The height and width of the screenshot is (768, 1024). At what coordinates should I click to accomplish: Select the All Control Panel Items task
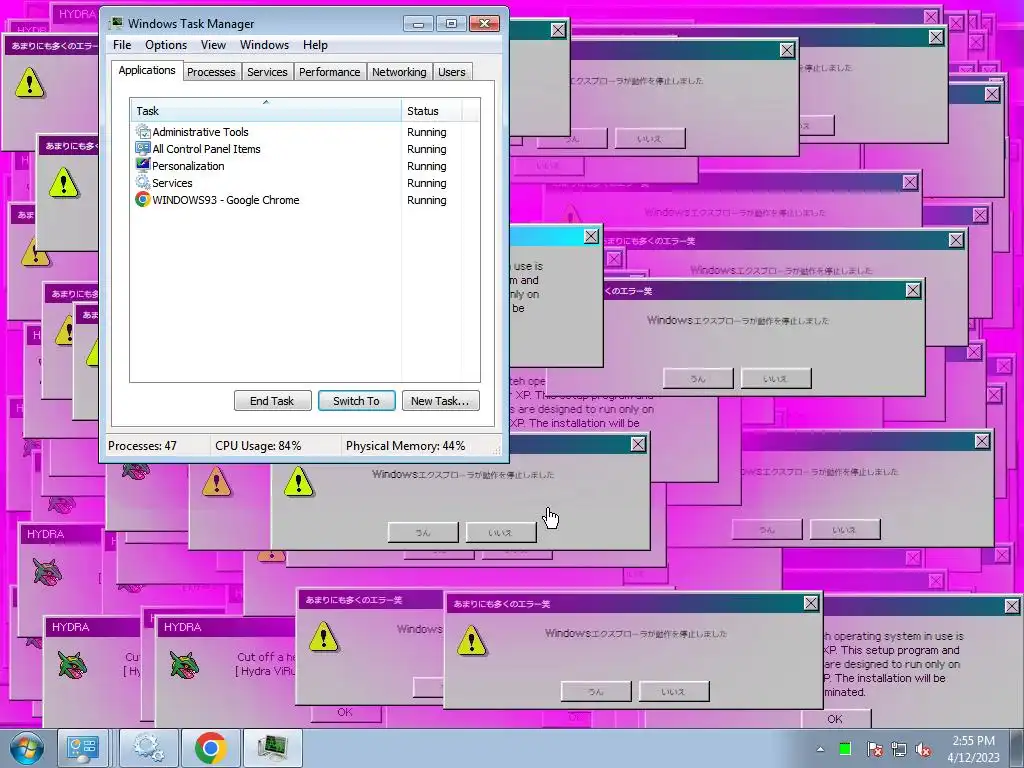click(x=305, y=149)
